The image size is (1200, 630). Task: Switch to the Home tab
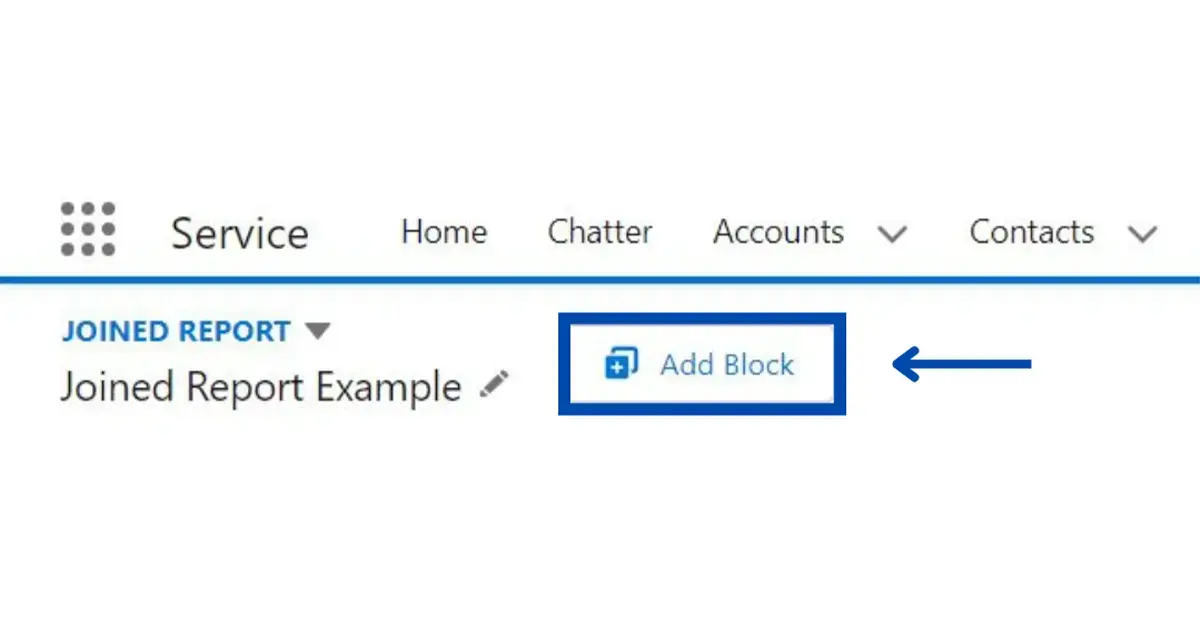click(x=444, y=232)
